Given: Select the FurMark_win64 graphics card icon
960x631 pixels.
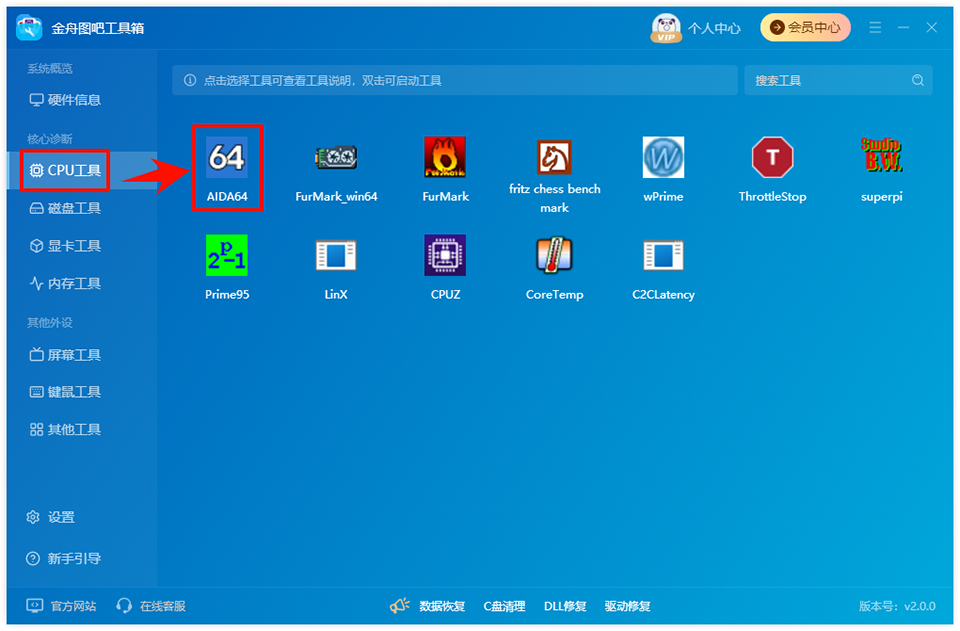Looking at the screenshot, I should (336, 157).
